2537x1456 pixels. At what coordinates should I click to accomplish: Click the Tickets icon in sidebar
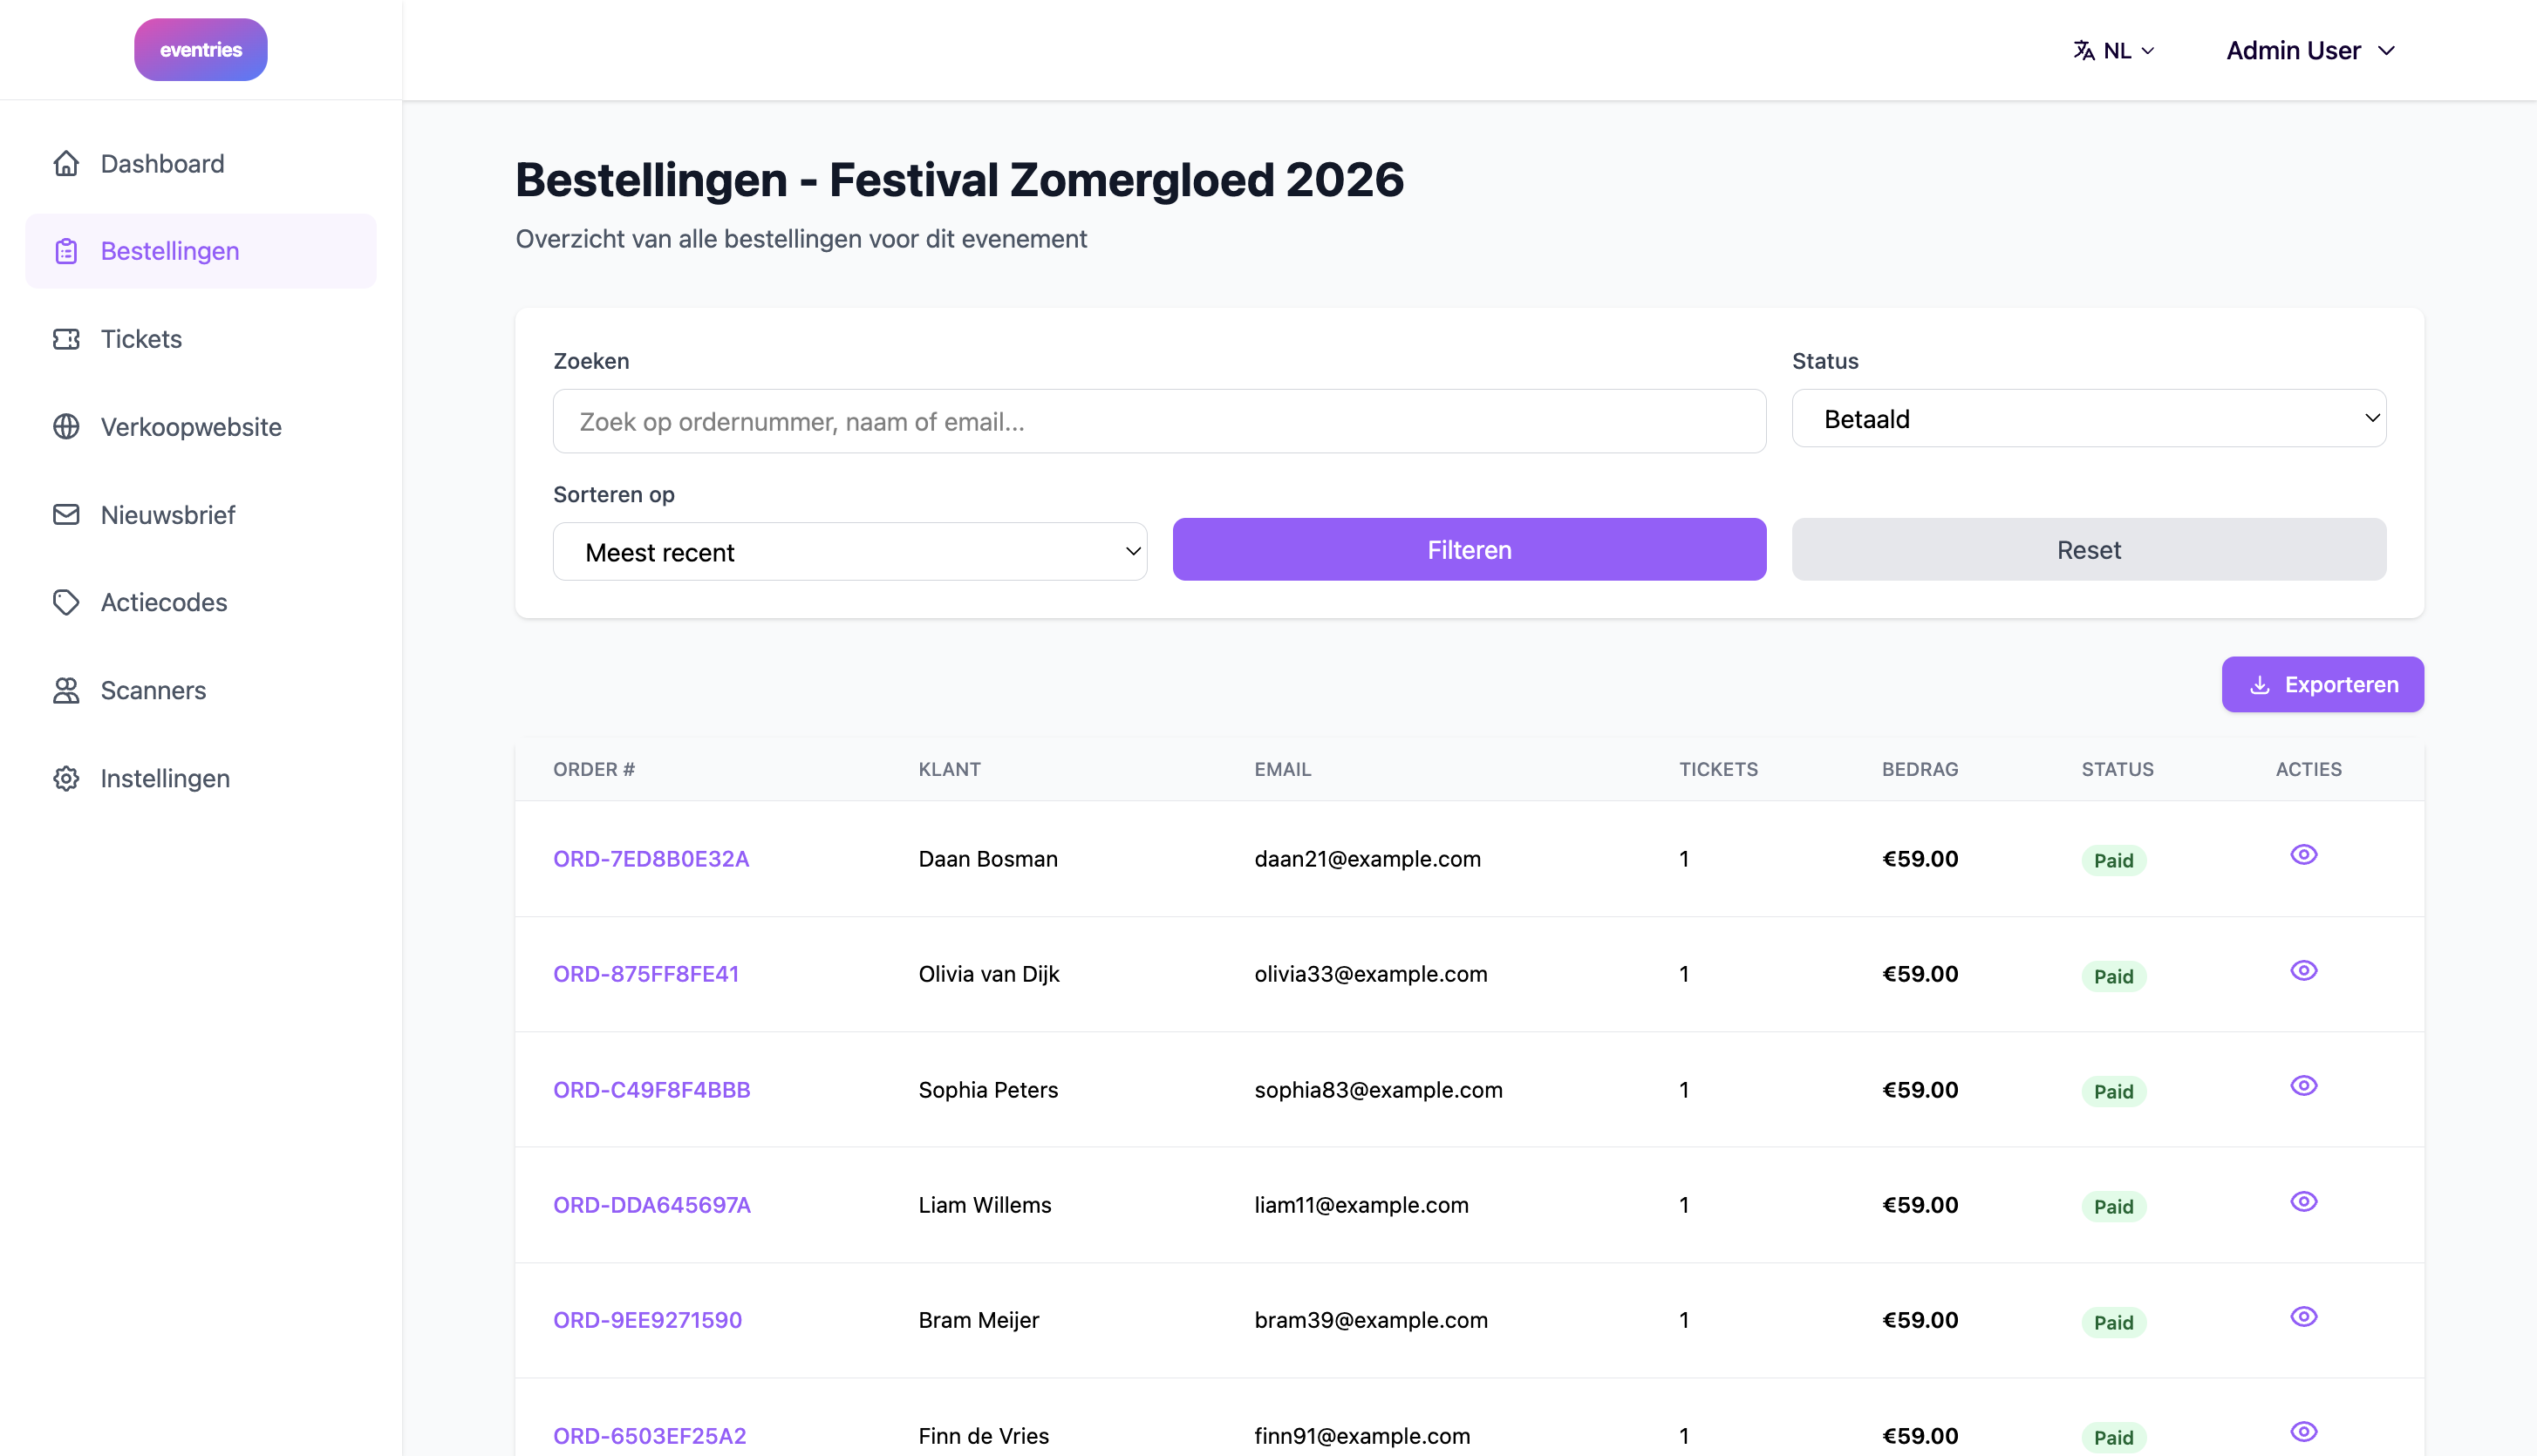pyautogui.click(x=66, y=339)
